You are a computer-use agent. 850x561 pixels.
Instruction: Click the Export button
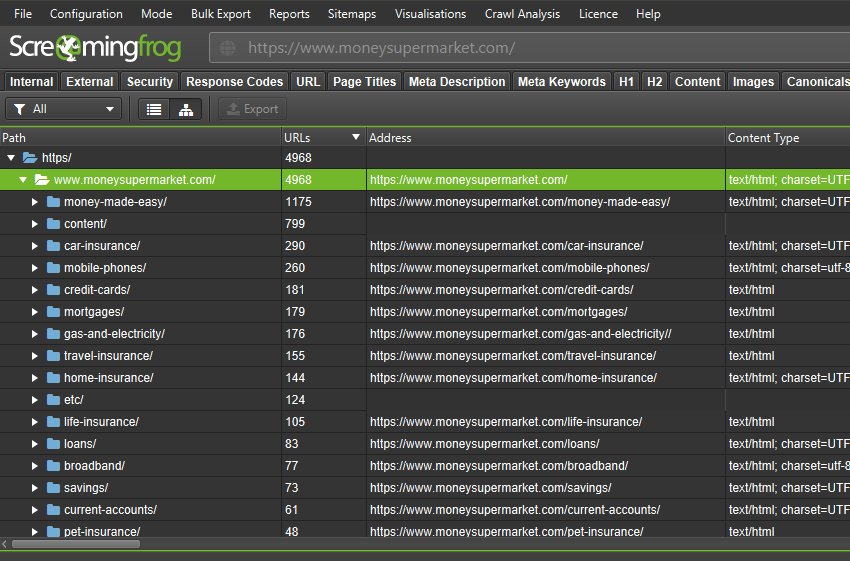[x=252, y=109]
